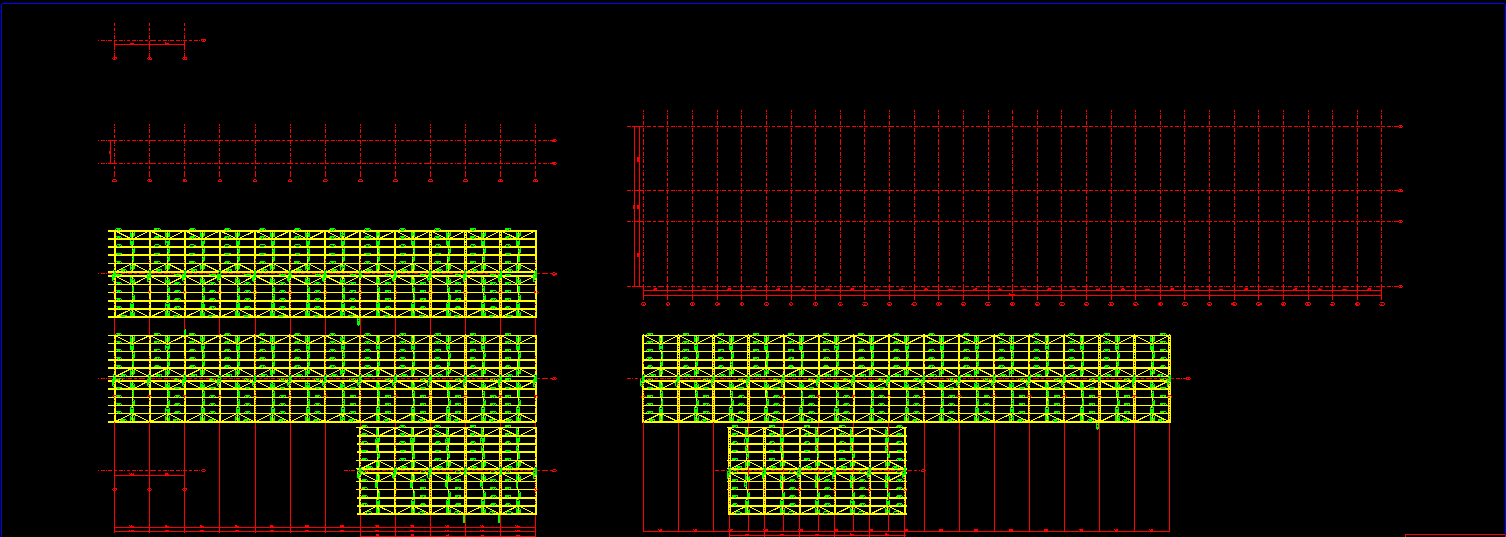Select the small yellow framing plan at bottom-left group
This screenshot has width=1506, height=537.
447,471
